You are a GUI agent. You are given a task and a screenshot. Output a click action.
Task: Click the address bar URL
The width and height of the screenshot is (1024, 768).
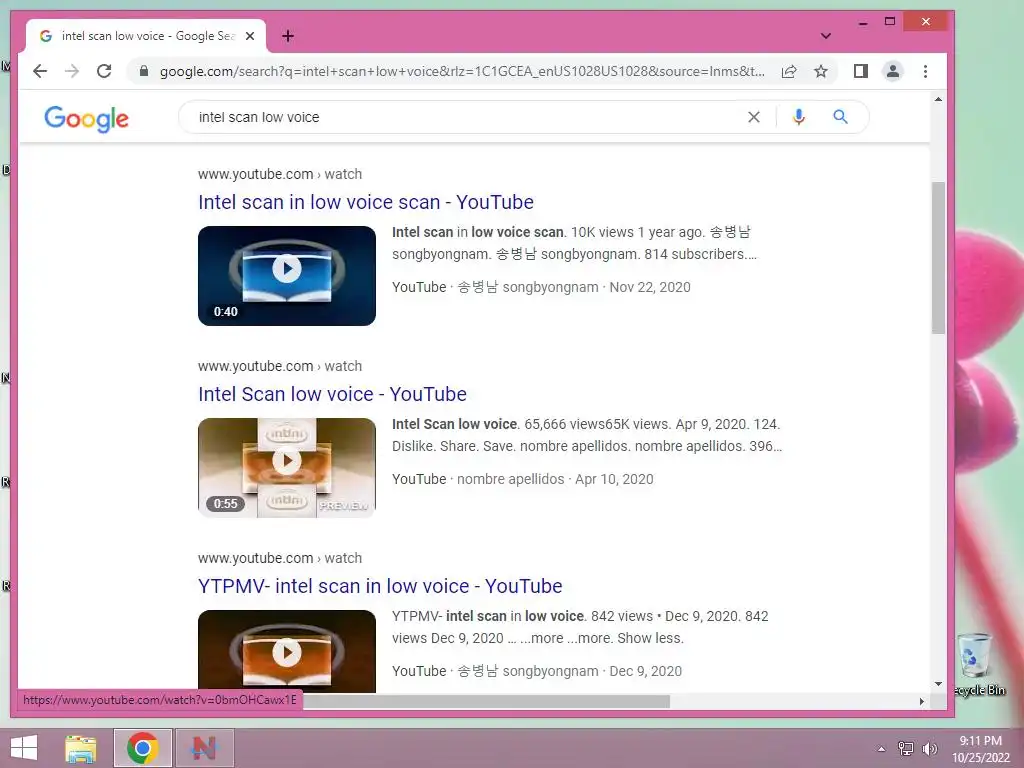pos(462,71)
